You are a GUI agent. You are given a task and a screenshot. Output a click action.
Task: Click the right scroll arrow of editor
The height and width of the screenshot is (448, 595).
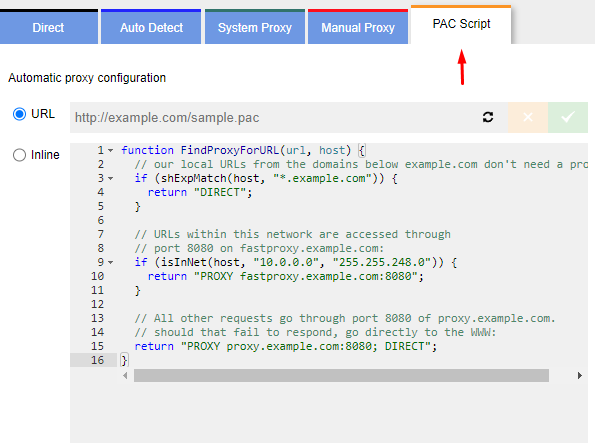[579, 376]
